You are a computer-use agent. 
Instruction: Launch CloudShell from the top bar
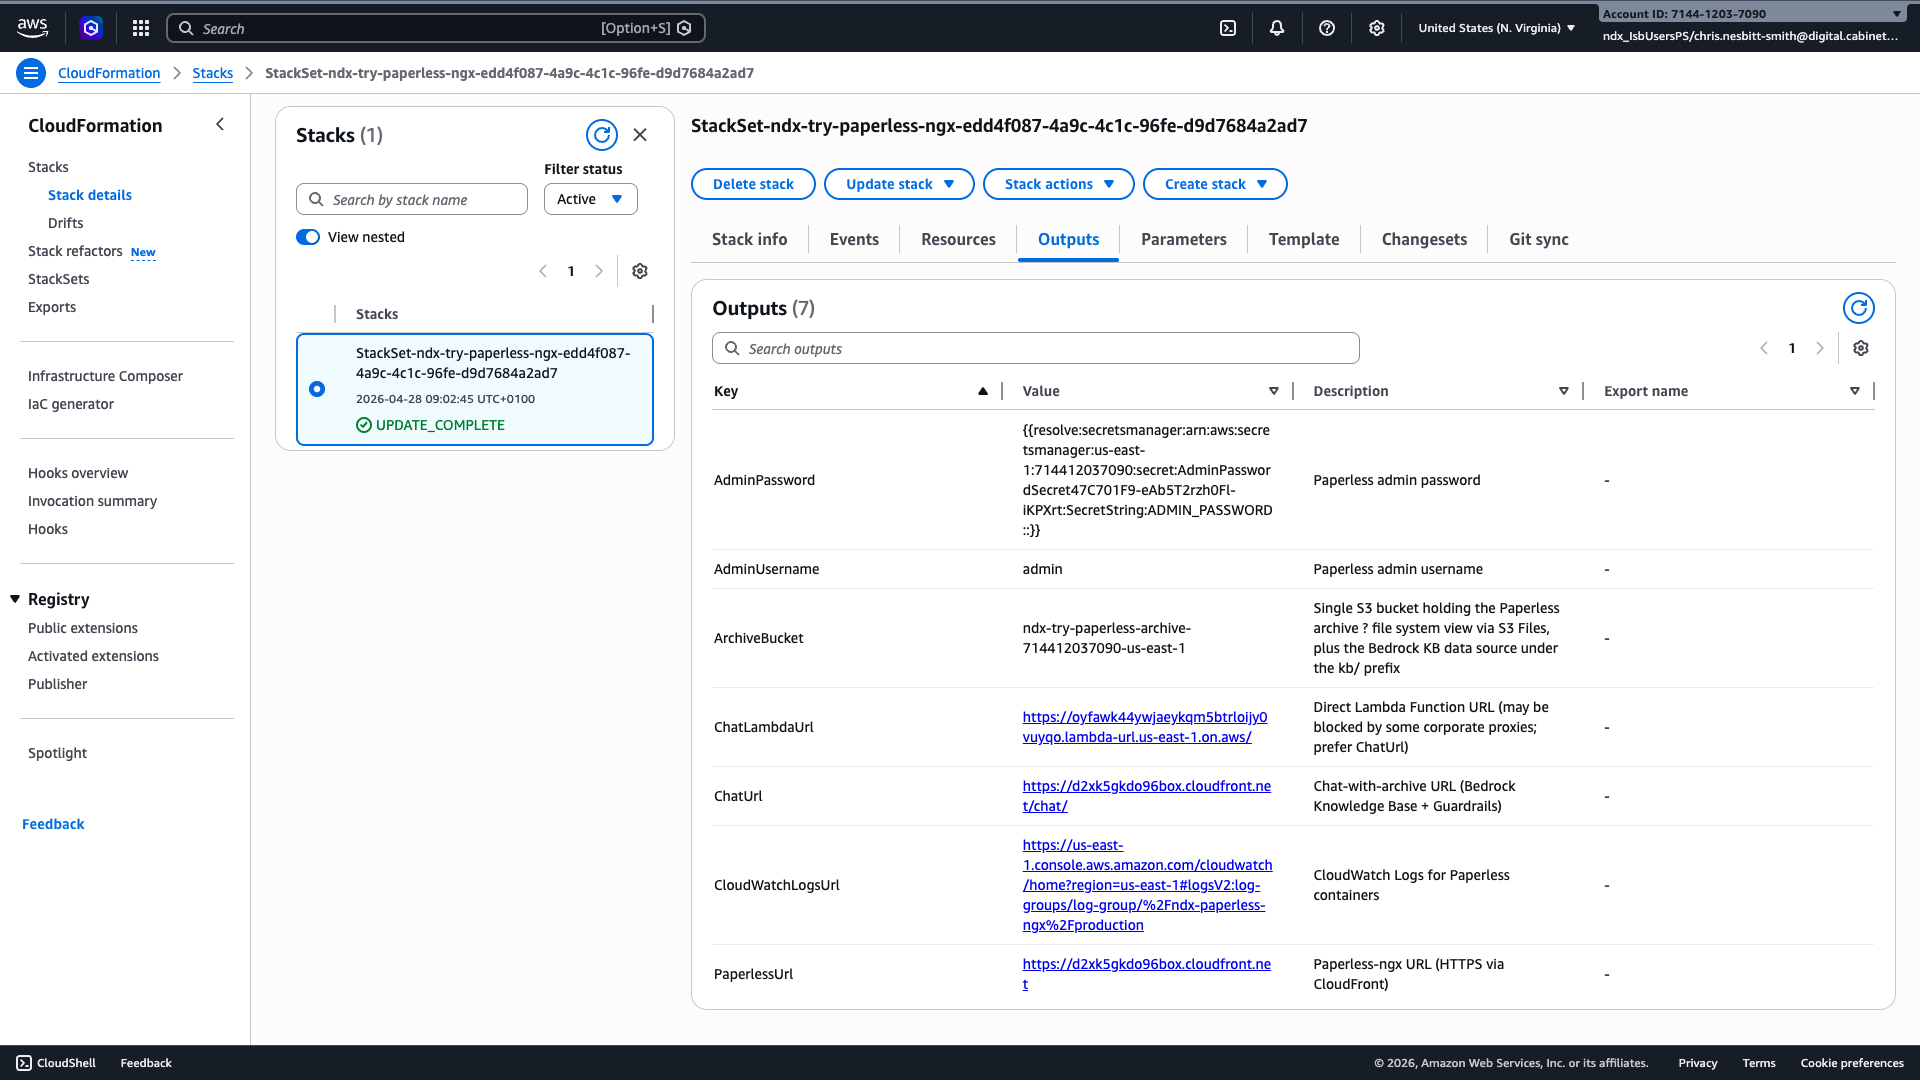click(x=1228, y=28)
